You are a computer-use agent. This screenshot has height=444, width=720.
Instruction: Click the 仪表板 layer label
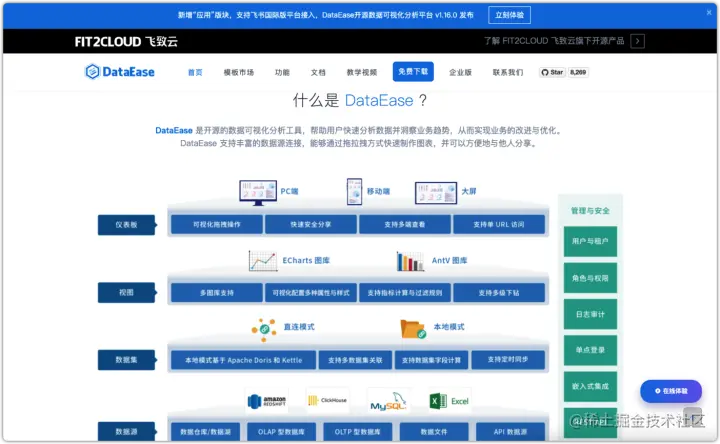pos(126,225)
